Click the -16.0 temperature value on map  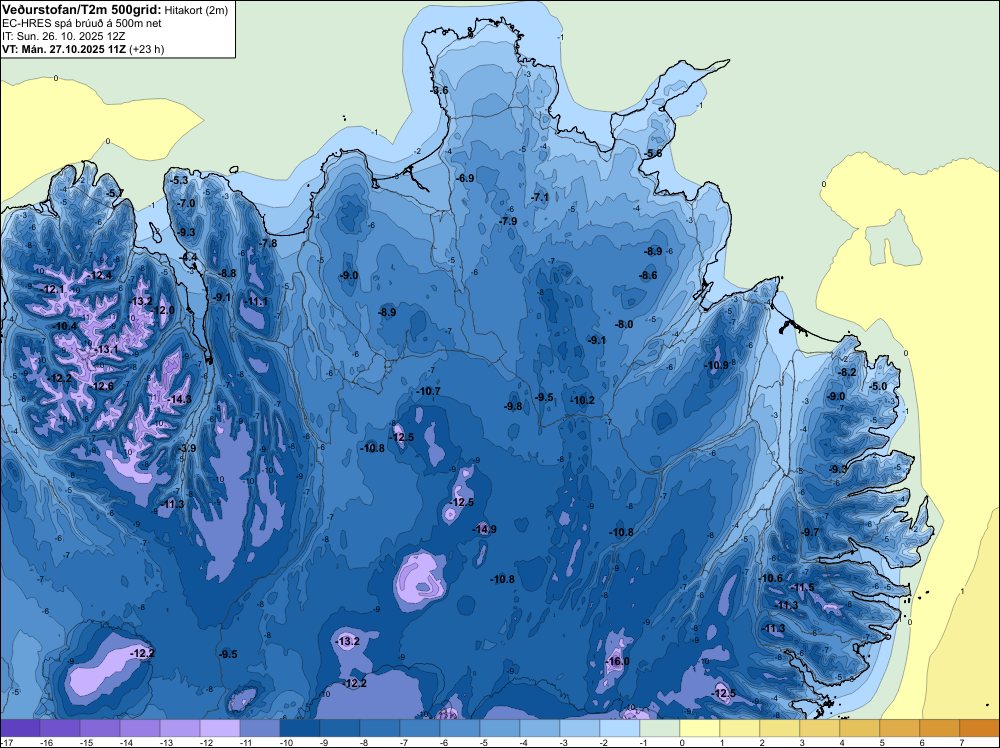[617, 661]
